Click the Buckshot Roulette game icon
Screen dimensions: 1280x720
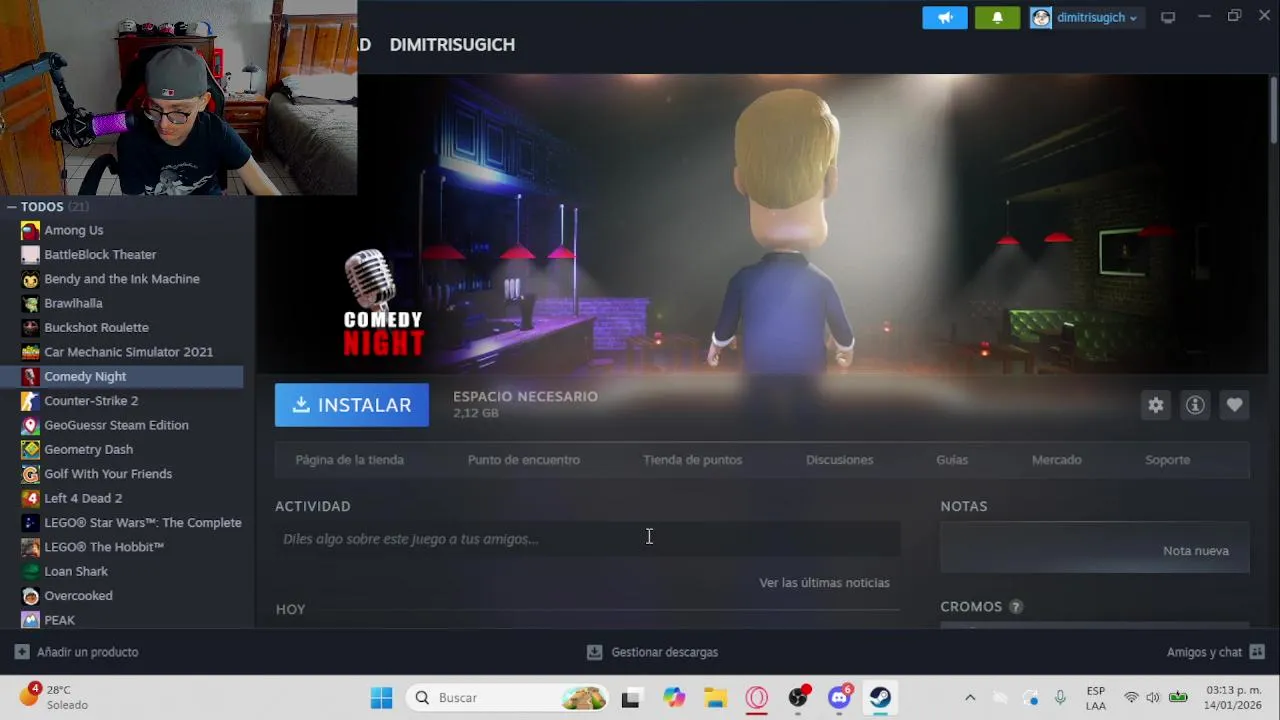[x=31, y=328]
